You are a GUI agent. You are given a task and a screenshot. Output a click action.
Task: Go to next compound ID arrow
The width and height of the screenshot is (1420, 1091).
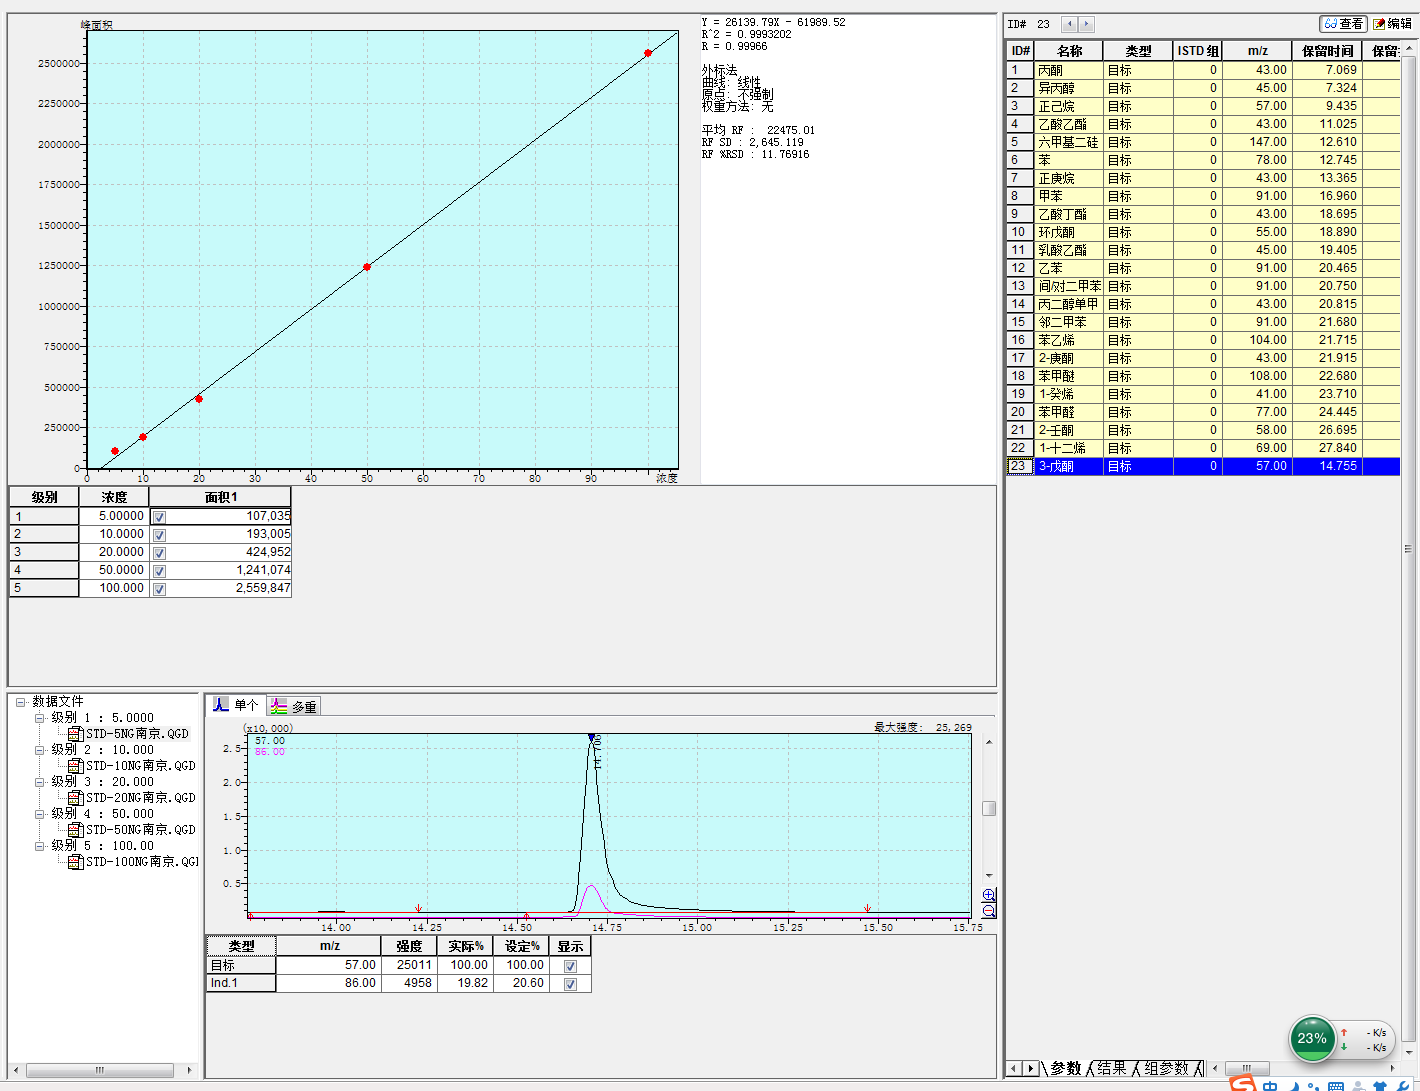1086,24
